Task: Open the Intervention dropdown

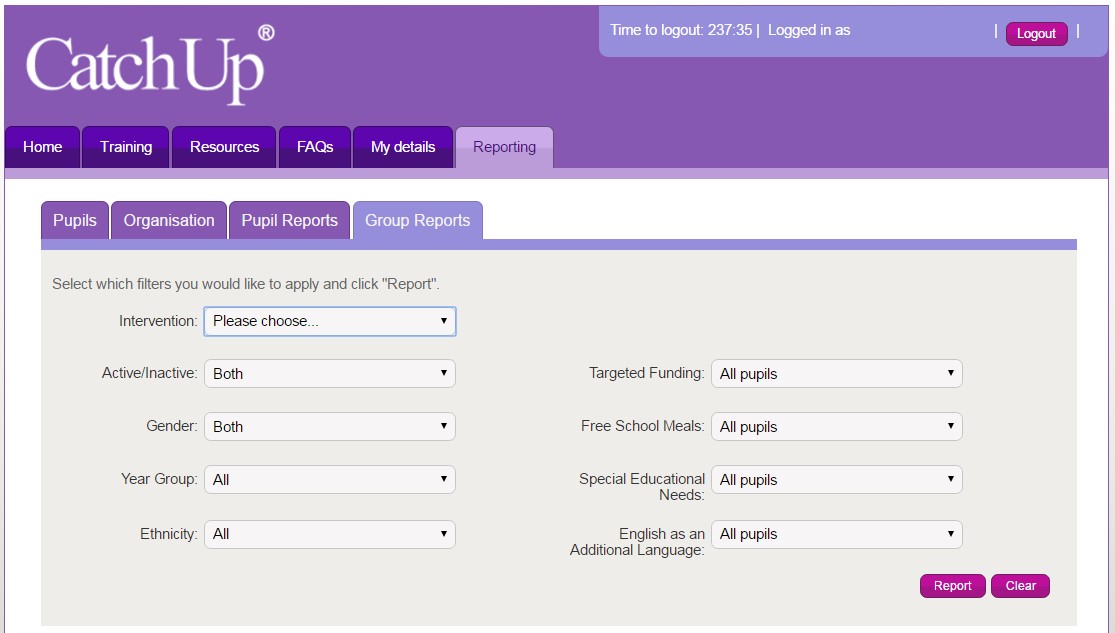Action: pos(330,321)
